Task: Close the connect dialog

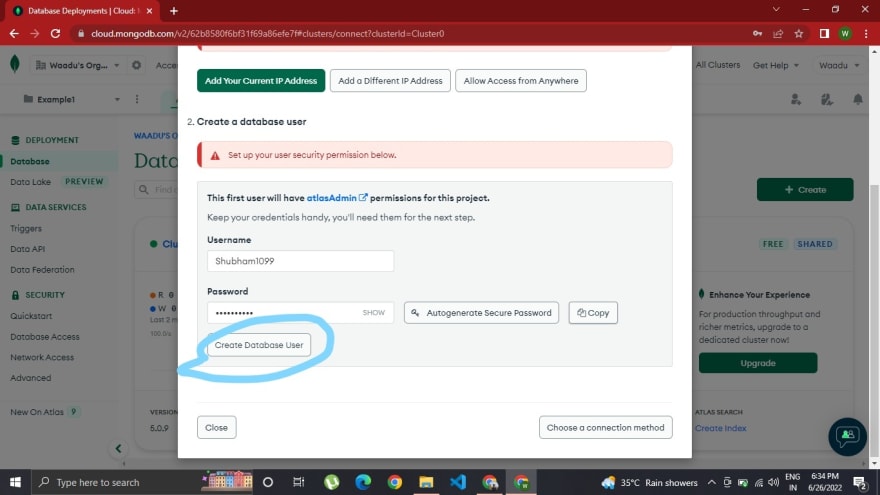Action: point(216,428)
